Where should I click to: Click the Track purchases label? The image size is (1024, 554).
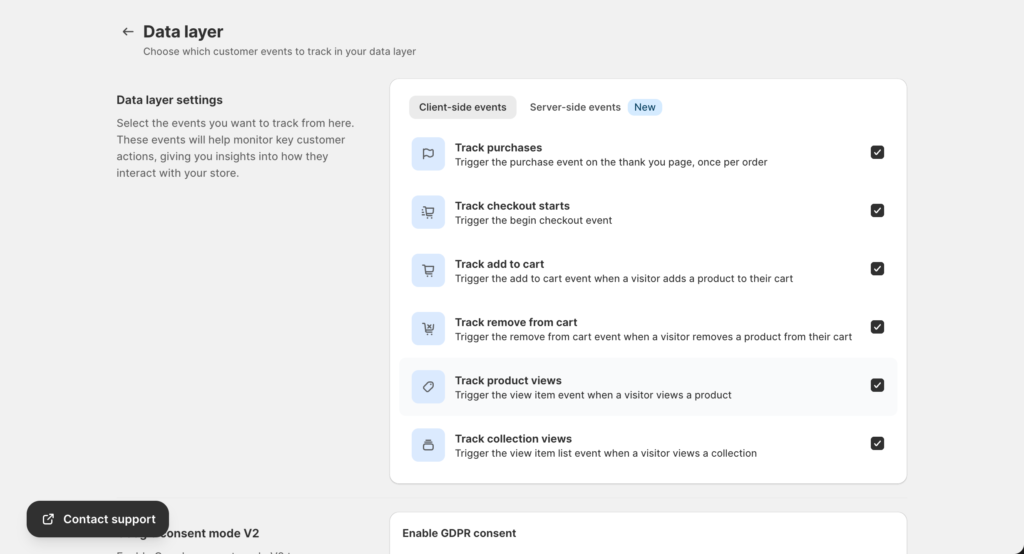[498, 148]
